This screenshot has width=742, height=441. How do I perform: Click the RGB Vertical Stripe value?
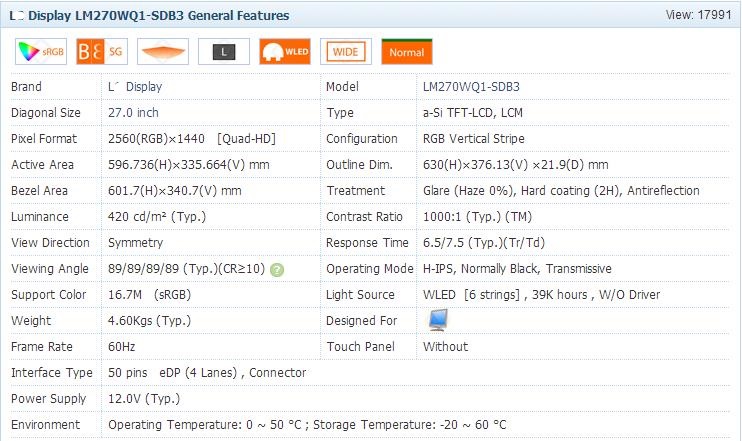(474, 139)
